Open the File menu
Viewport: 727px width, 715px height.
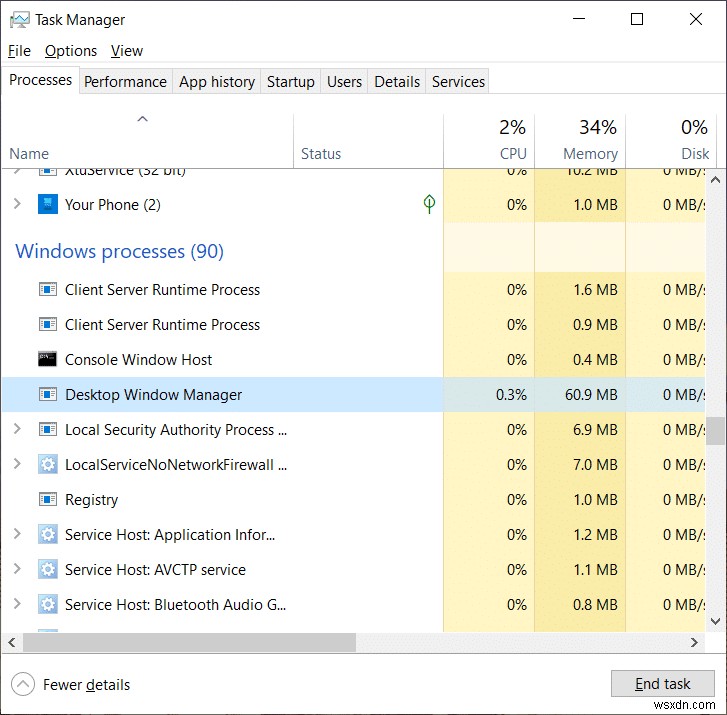tap(19, 51)
